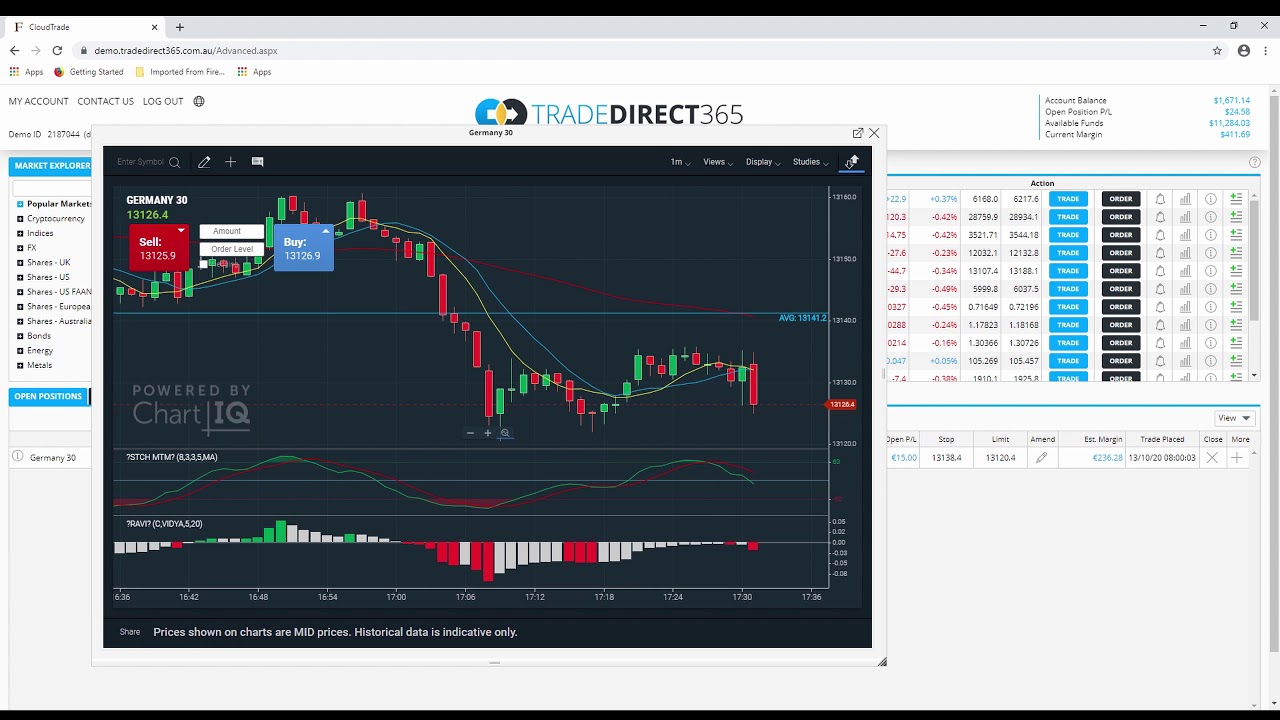Open the Studies dropdown menu

(810, 162)
